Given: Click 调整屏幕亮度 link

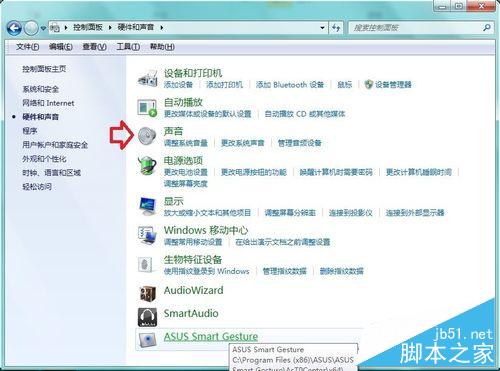Looking at the screenshot, I should [x=186, y=184].
